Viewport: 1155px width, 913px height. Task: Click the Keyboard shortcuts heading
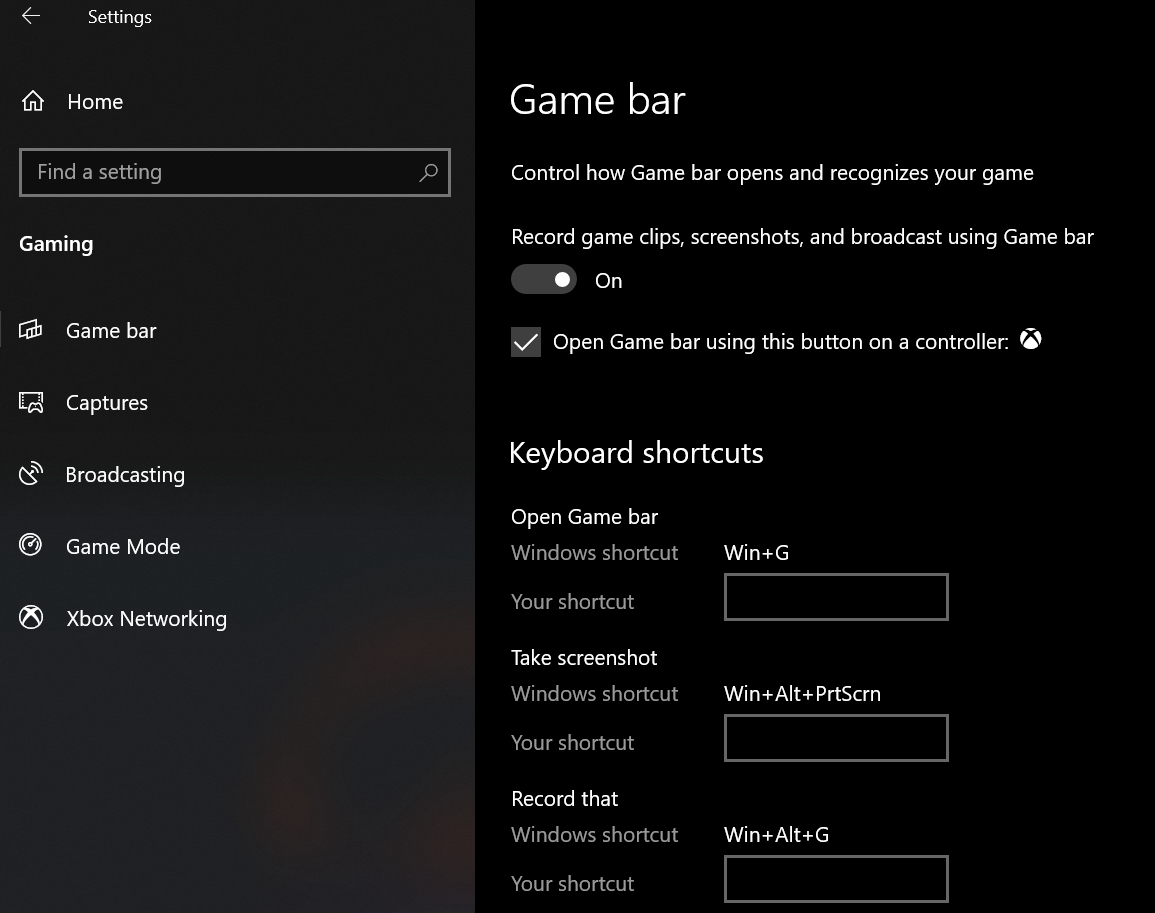point(636,452)
